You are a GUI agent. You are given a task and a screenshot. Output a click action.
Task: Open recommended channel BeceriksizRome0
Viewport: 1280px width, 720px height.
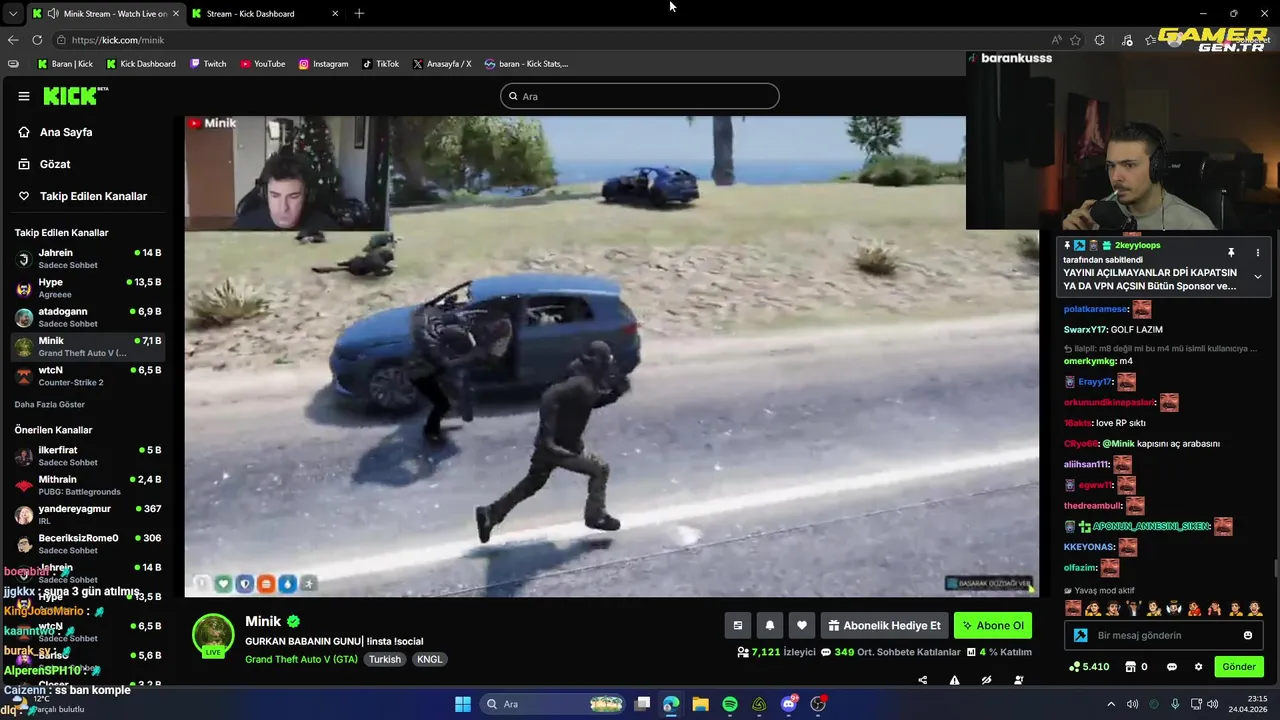point(88,543)
